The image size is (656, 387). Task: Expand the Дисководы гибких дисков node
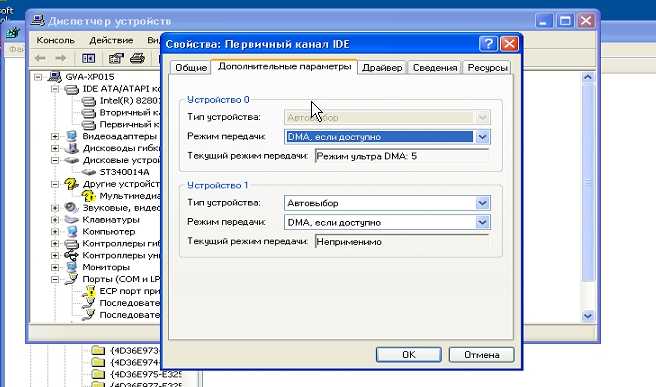click(55, 148)
